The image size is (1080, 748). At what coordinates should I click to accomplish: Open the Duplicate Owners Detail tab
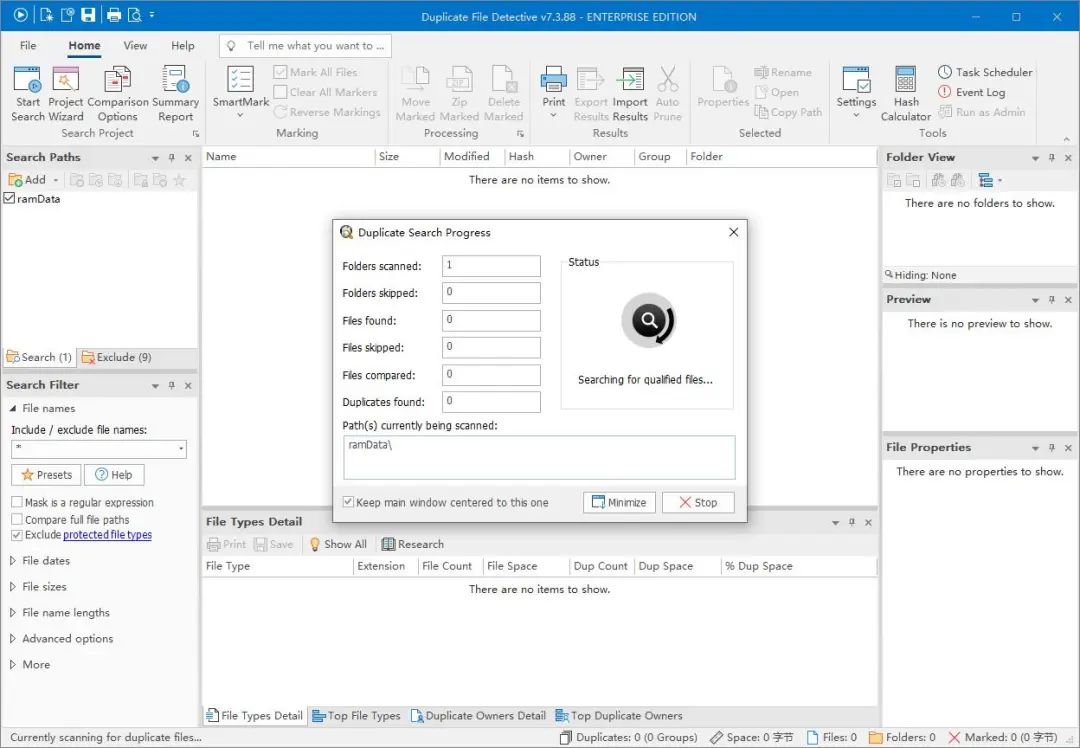point(478,716)
